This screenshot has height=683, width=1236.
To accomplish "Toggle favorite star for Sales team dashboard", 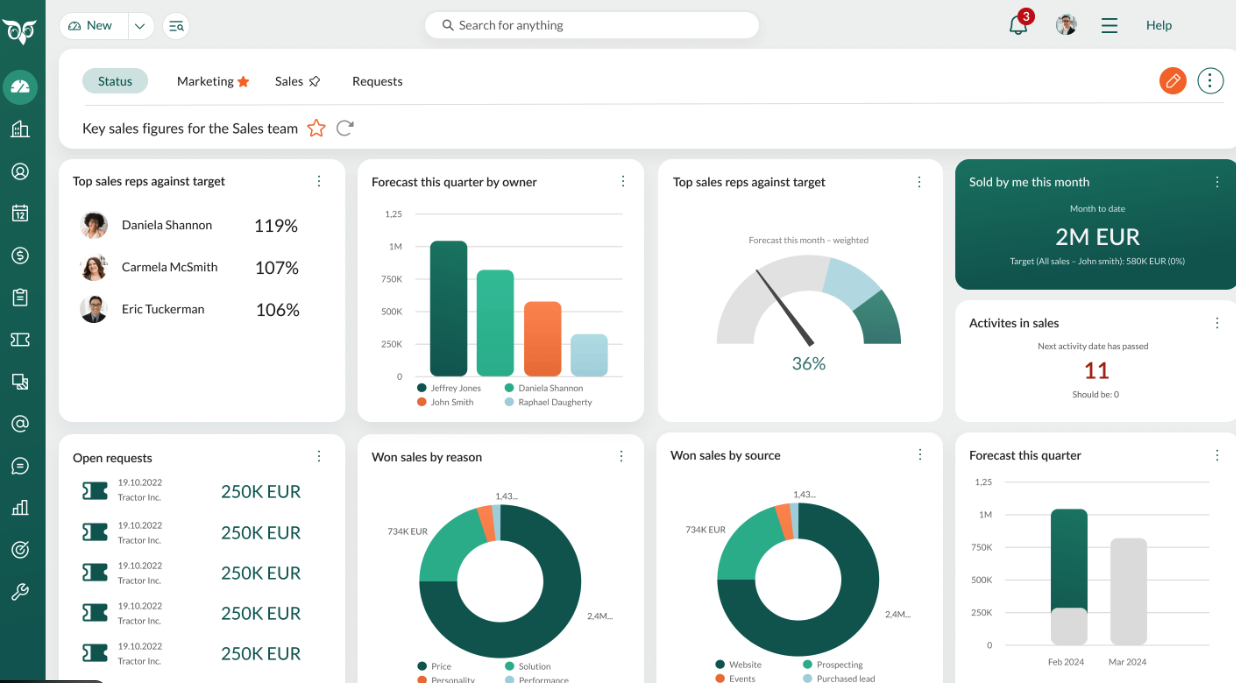I will click(x=316, y=128).
